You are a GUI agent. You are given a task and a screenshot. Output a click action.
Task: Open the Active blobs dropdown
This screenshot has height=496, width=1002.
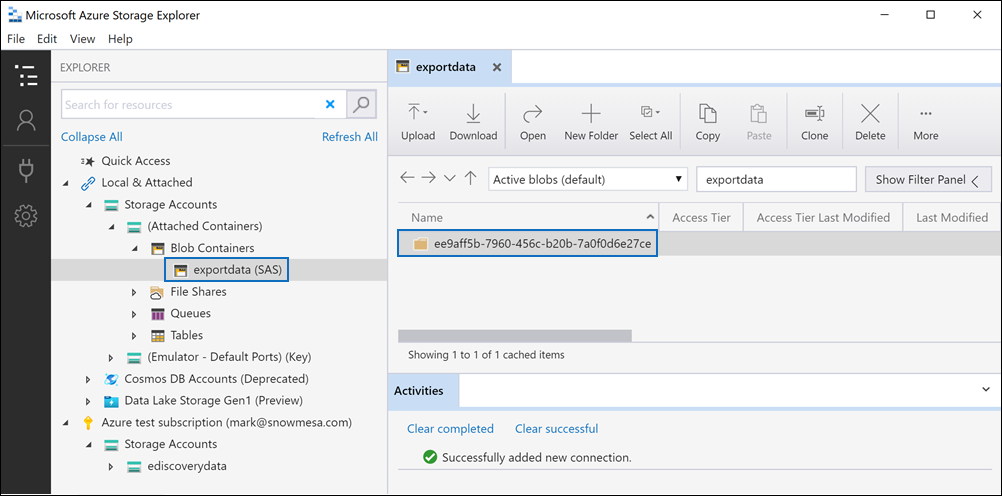pyautogui.click(x=589, y=180)
